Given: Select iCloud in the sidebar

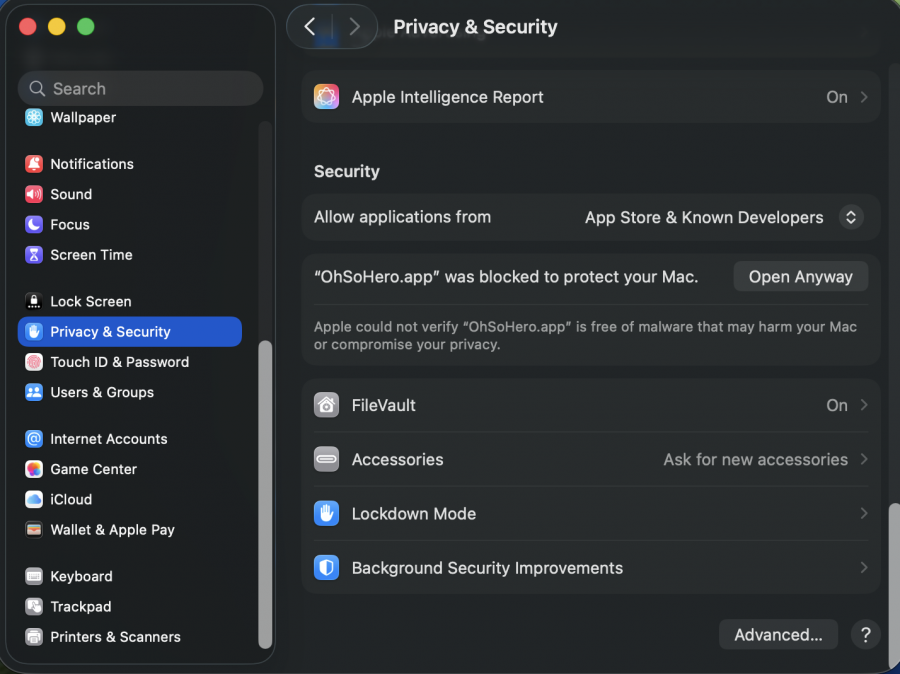Looking at the screenshot, I should (x=130, y=499).
